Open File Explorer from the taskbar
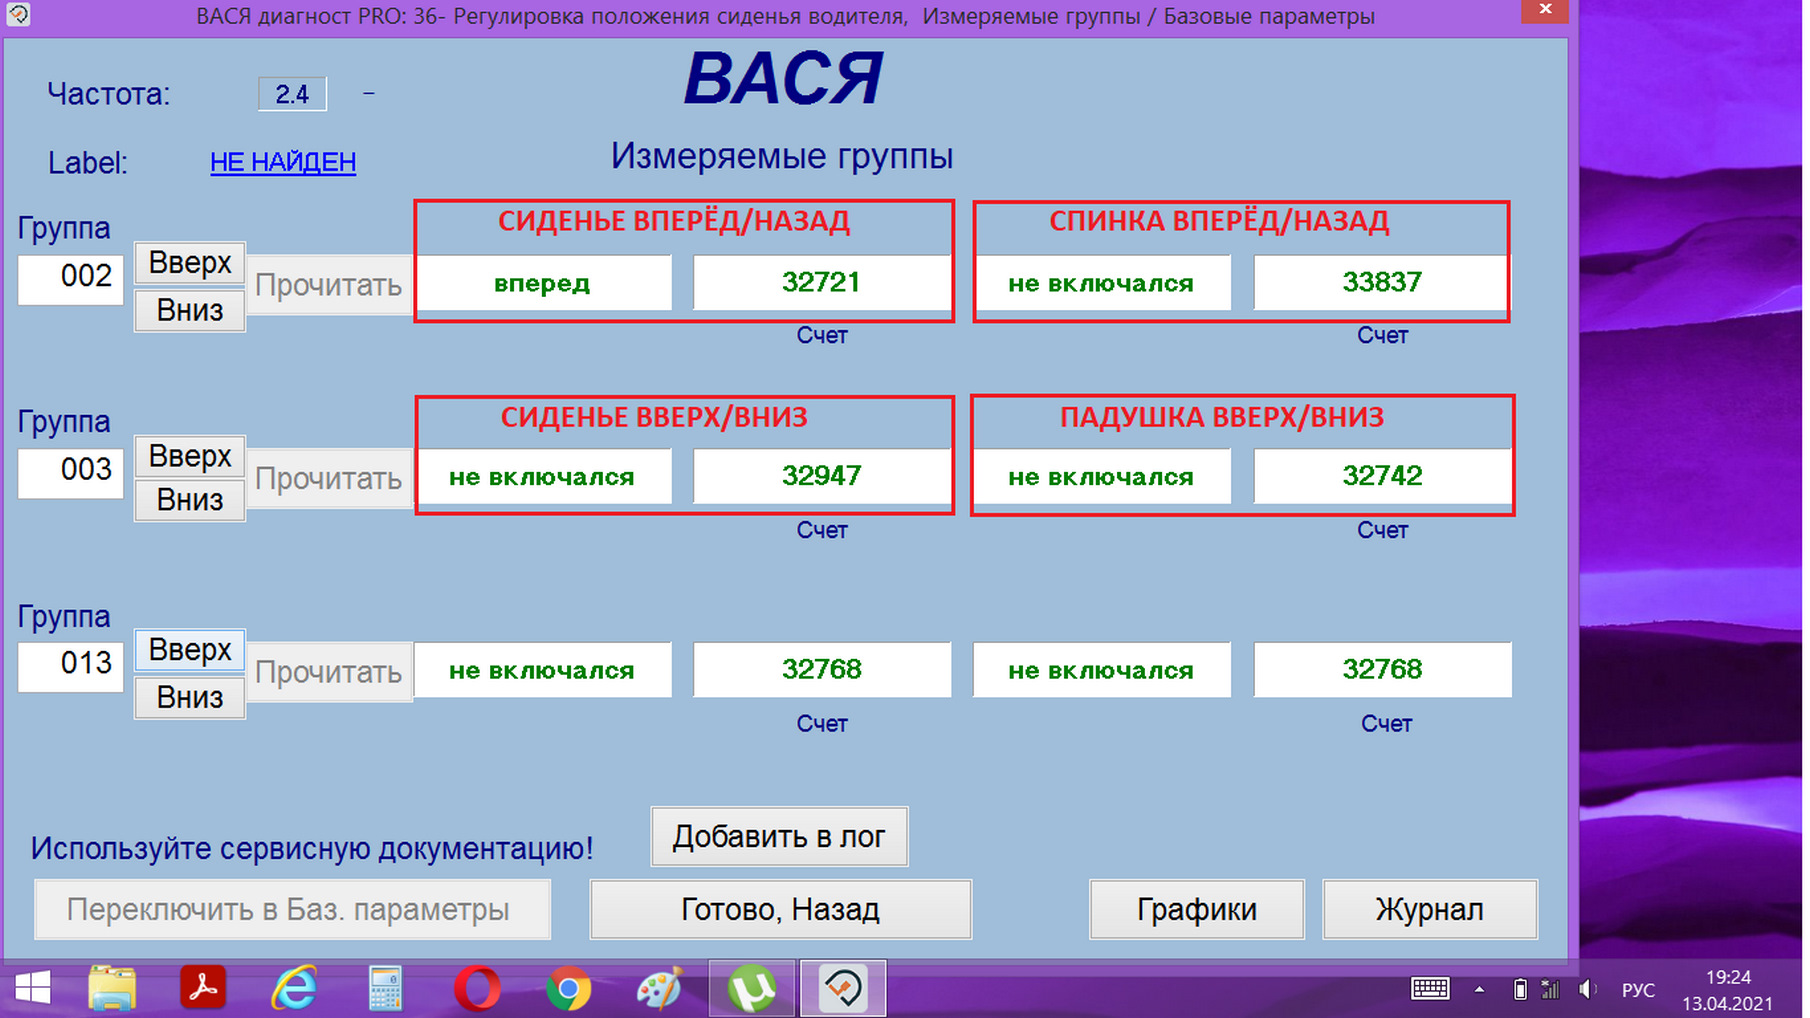This screenshot has height=1018, width=1810. click(112, 990)
